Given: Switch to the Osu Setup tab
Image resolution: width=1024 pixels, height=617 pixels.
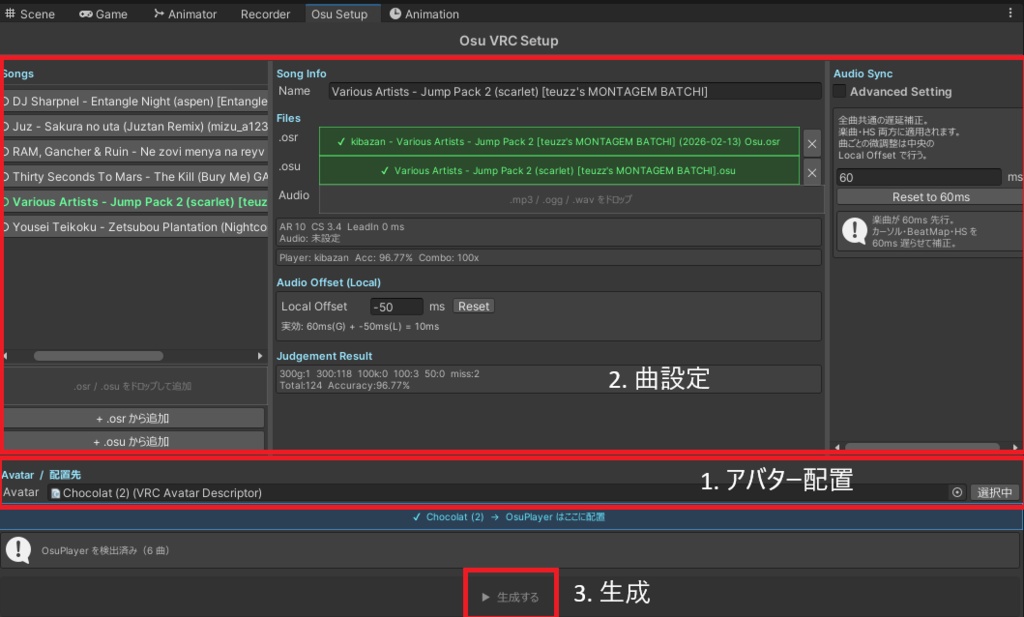Looking at the screenshot, I should pos(341,13).
